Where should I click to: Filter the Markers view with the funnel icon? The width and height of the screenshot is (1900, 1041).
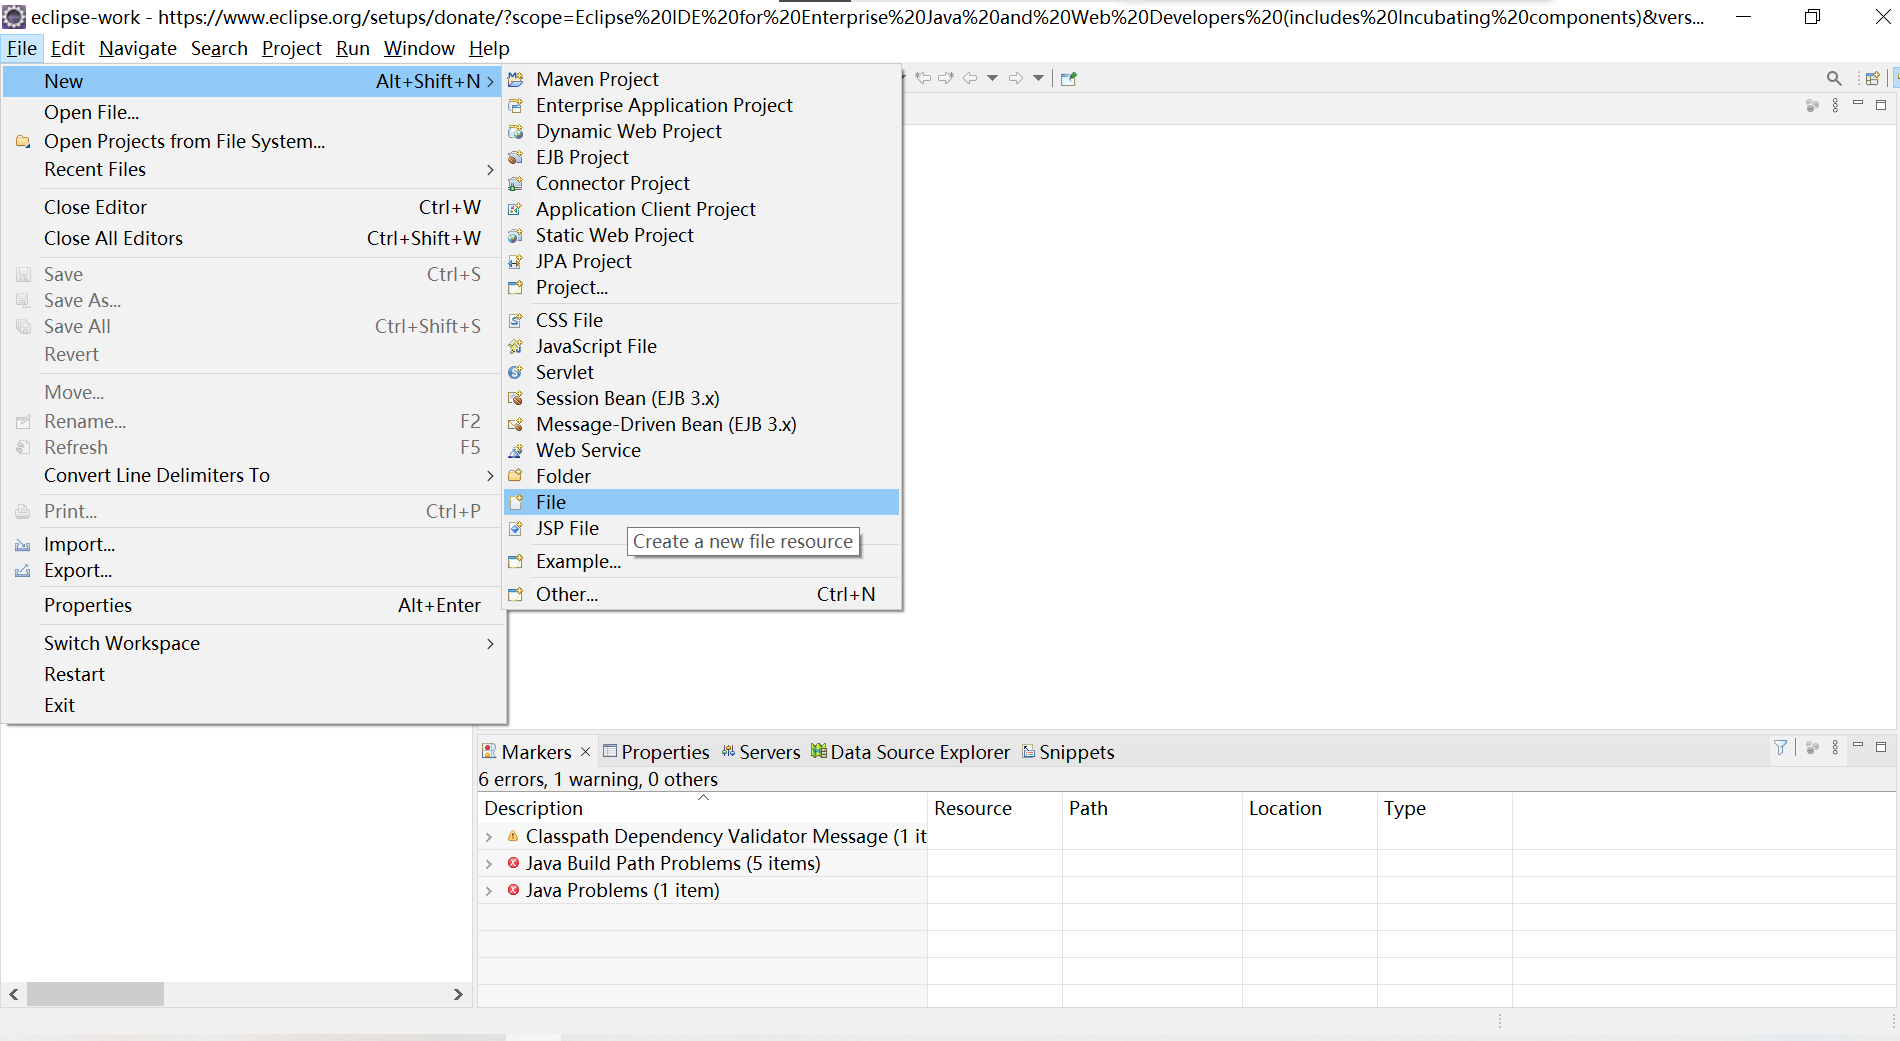(1780, 747)
